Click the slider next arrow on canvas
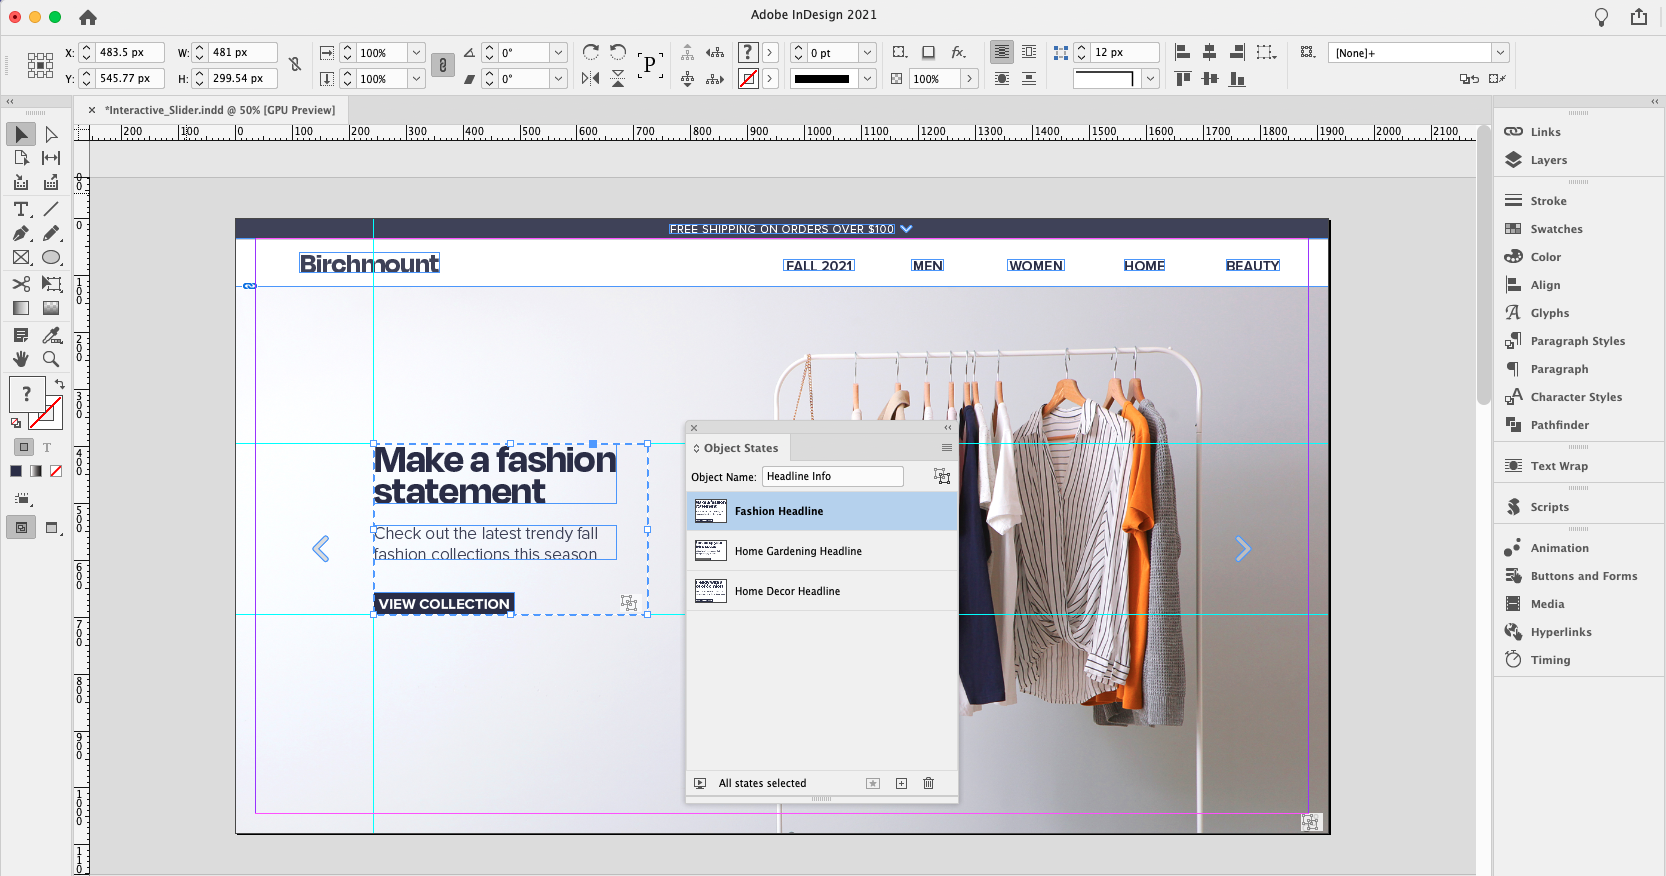This screenshot has height=876, width=1666. point(1242,548)
